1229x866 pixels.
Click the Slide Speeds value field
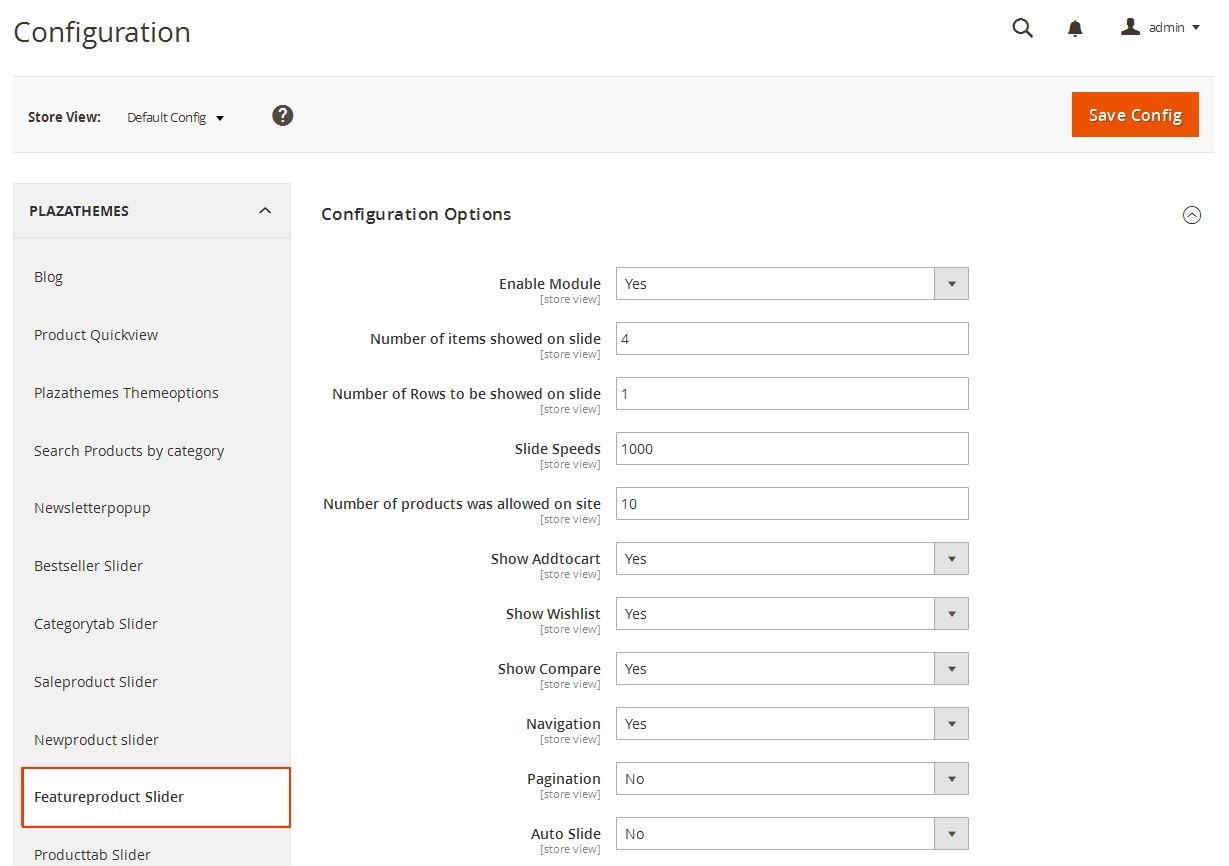click(x=792, y=448)
